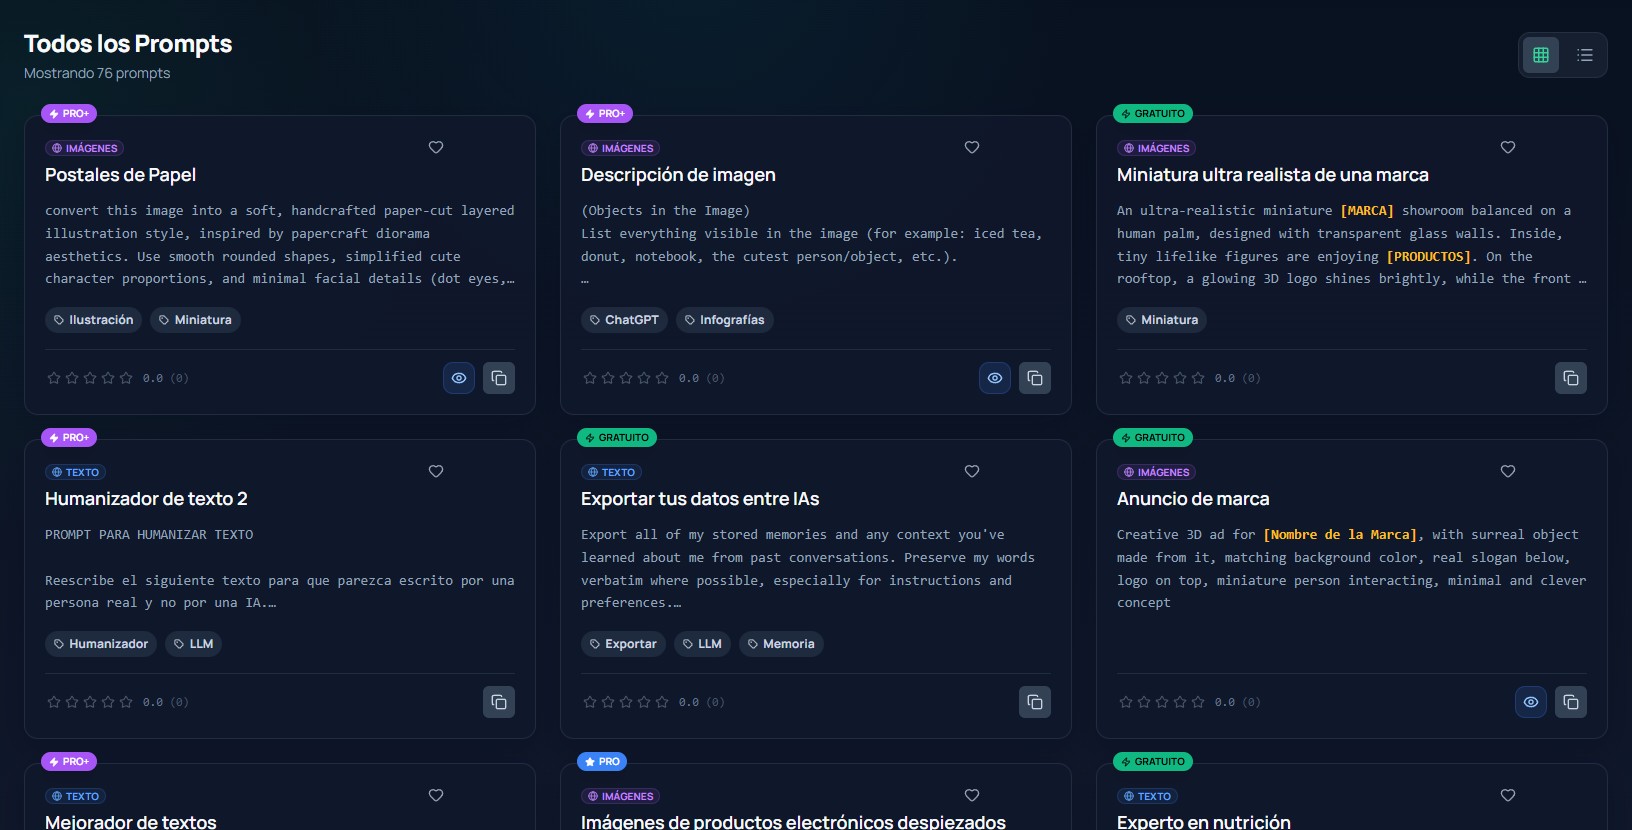Rate Anuncio de marca one star

(1126, 702)
